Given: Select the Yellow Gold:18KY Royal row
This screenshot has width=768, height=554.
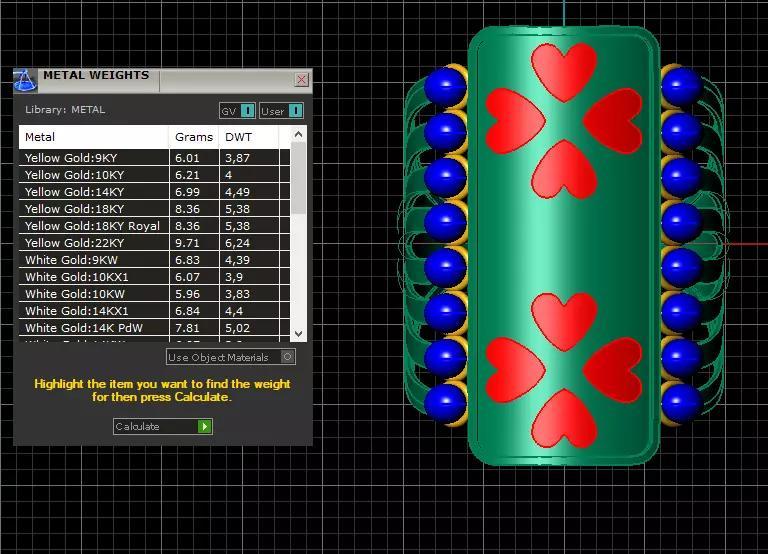Looking at the screenshot, I should 154,226.
